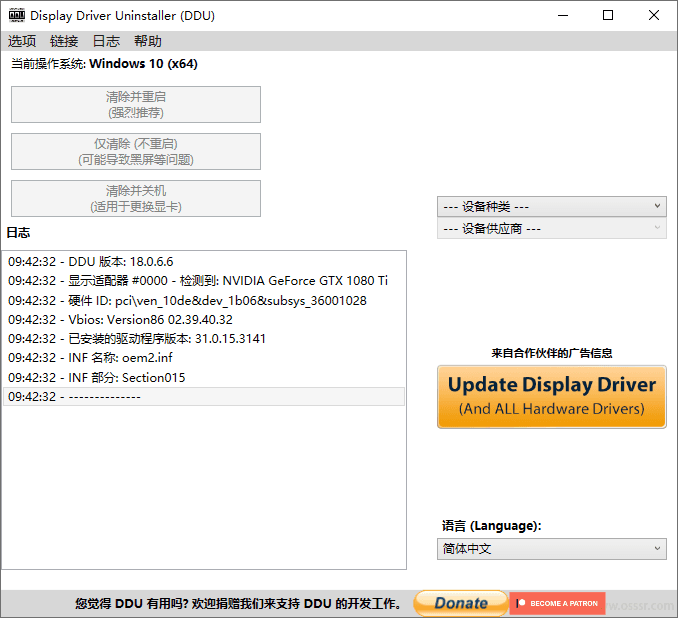Open the 简体中文 language dropdown
This screenshot has width=678, height=618.
tap(551, 549)
